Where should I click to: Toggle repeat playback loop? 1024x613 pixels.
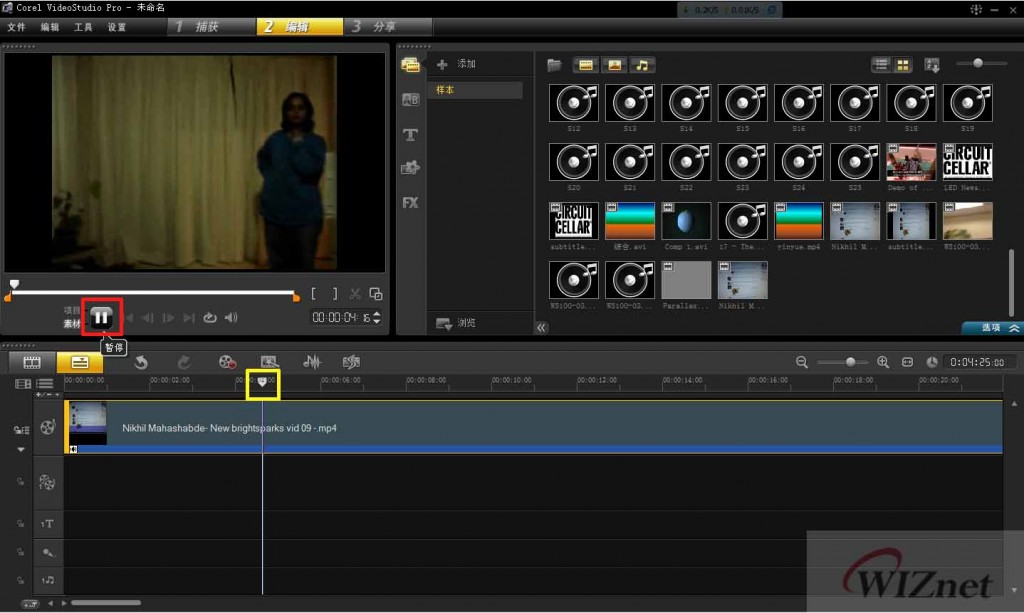(210, 318)
